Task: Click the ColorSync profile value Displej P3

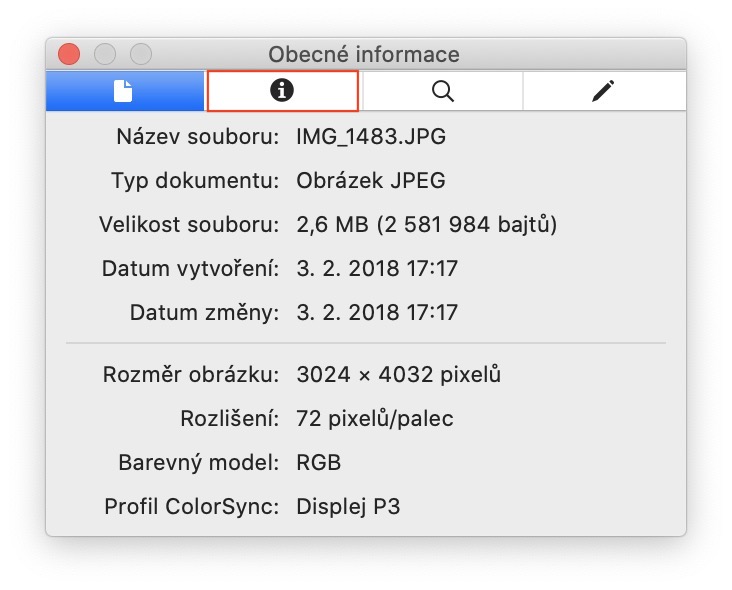Action: (348, 507)
